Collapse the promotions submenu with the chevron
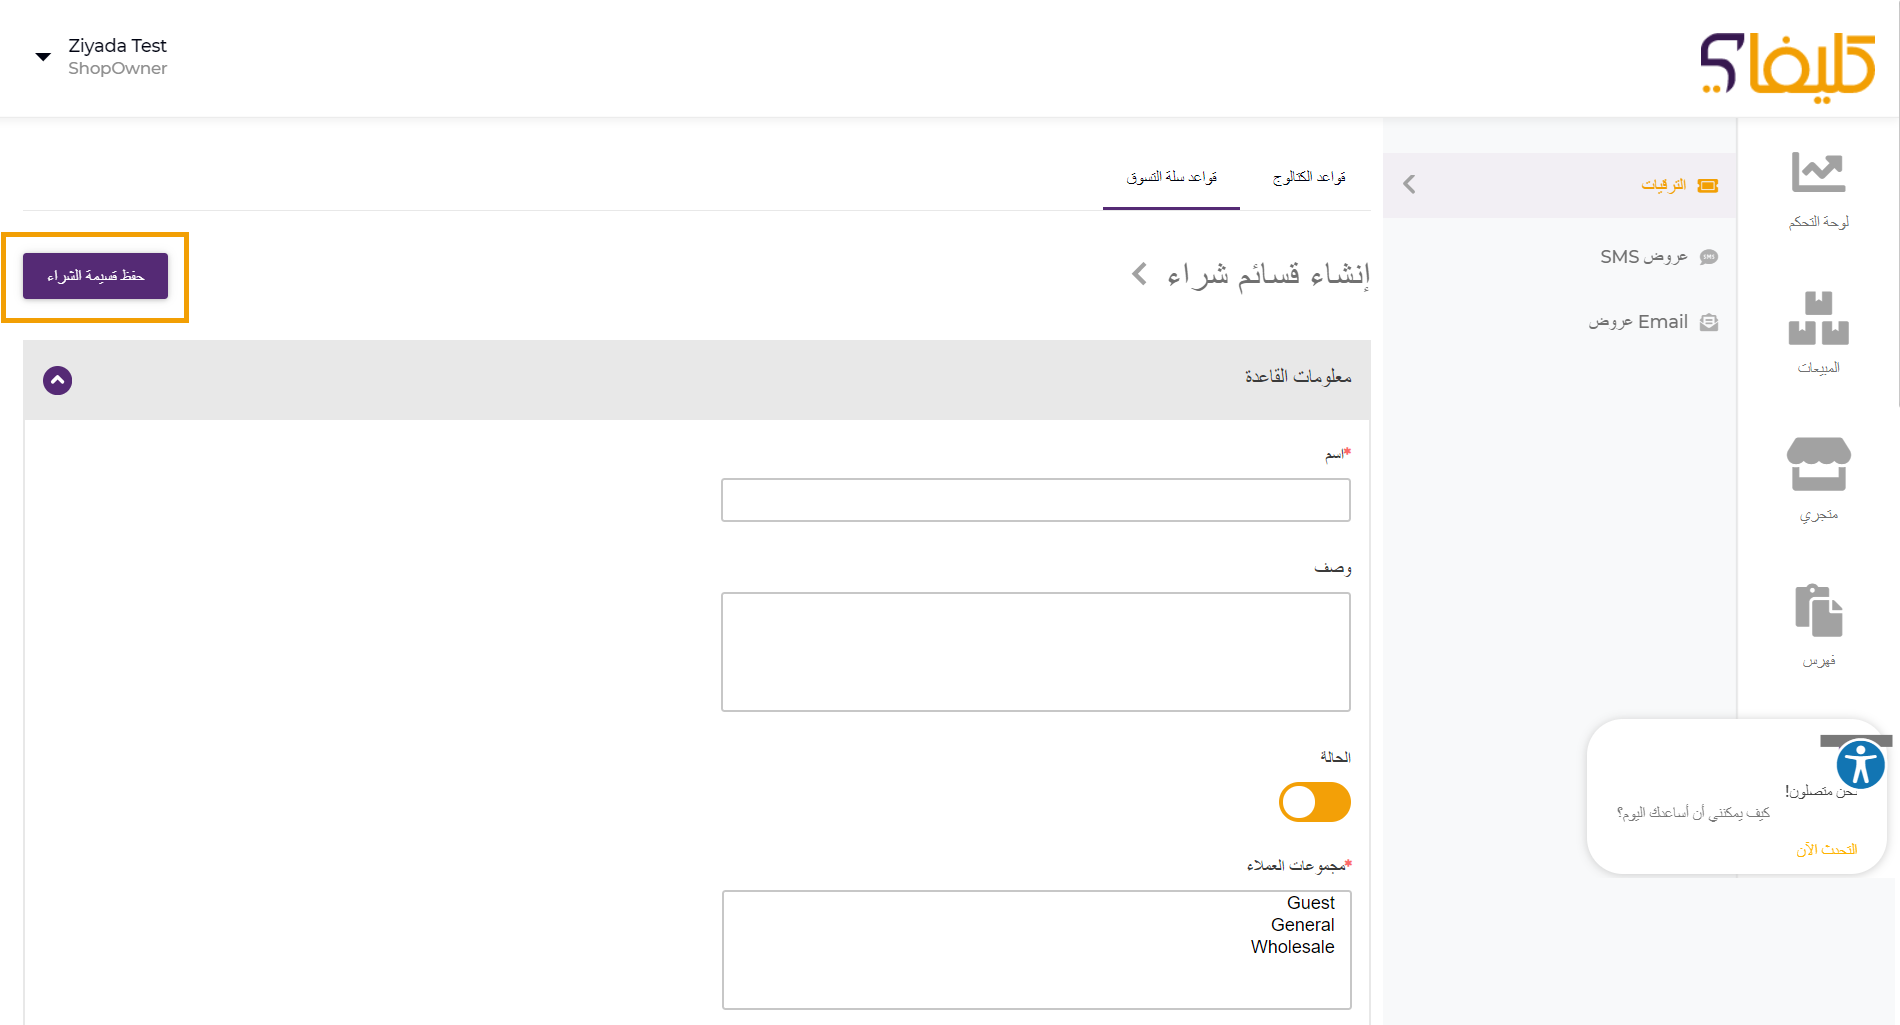Viewport: 1900px width, 1025px height. point(1409,184)
